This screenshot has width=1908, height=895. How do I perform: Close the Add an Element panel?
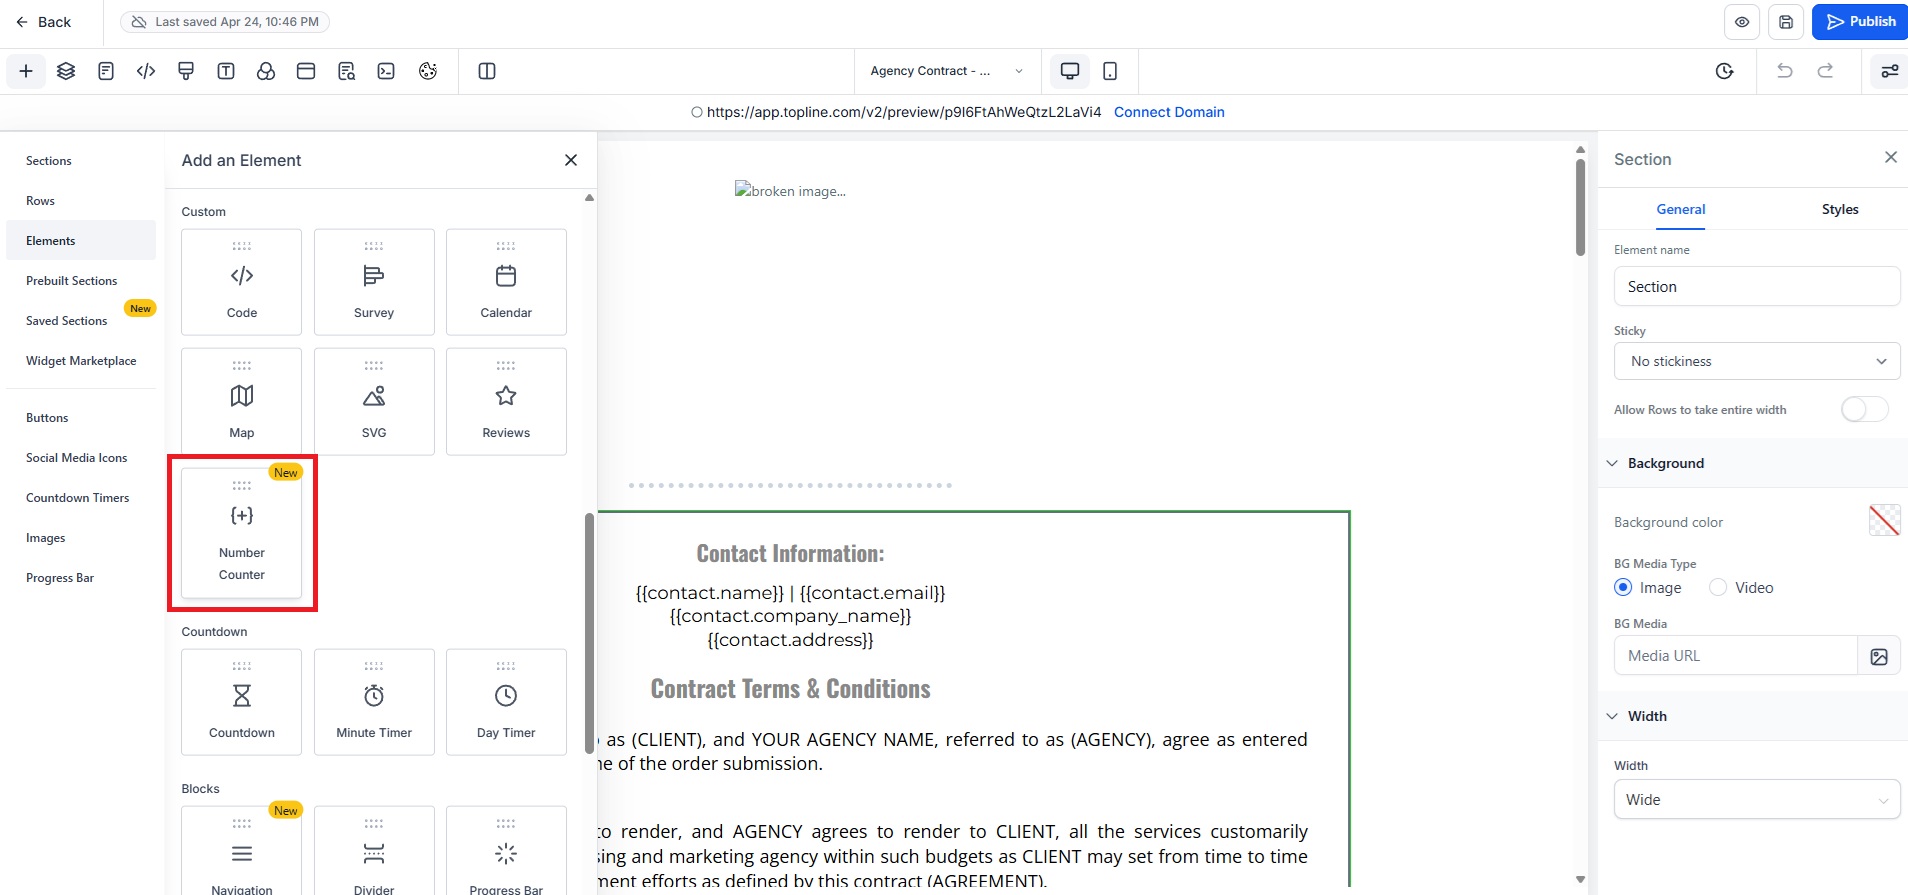(571, 160)
